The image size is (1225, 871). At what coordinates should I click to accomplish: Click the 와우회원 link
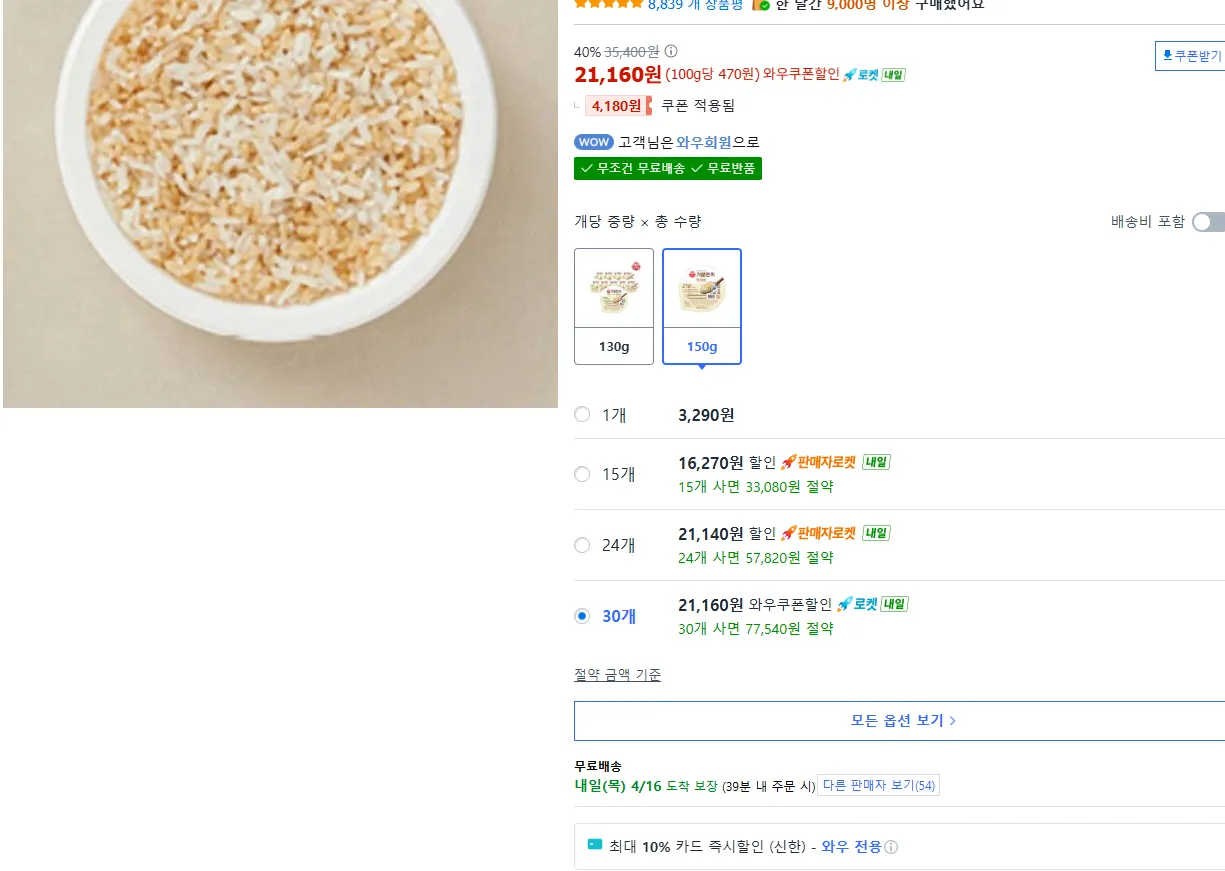[x=704, y=142]
